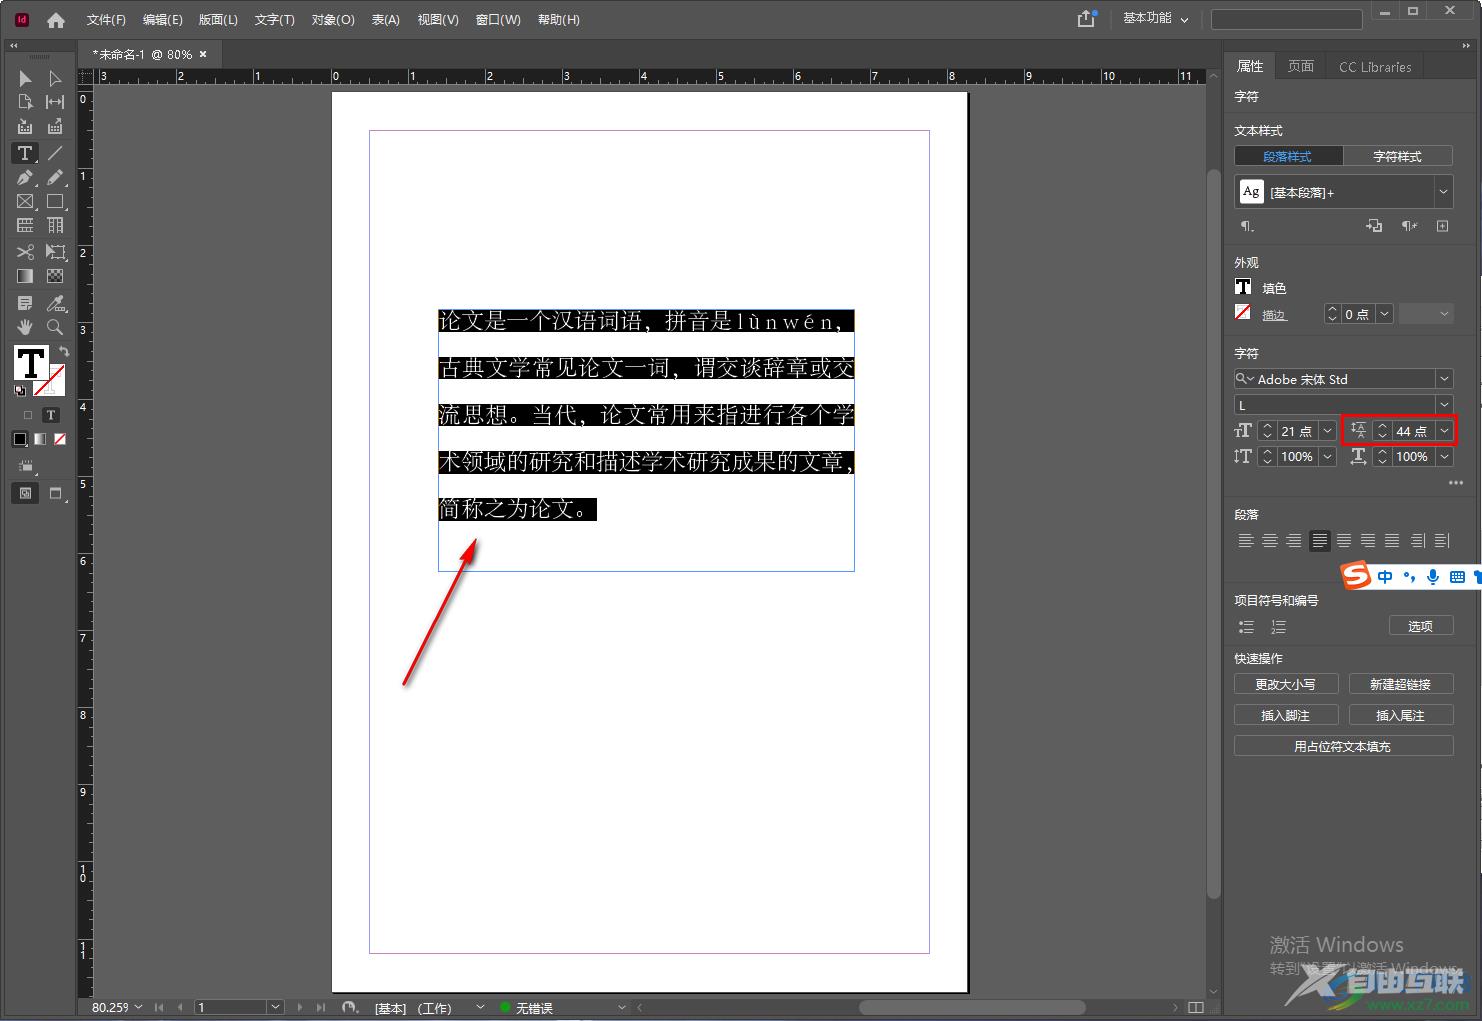Set paragraph alignment to center
Image resolution: width=1482 pixels, height=1021 pixels.
point(1270,541)
